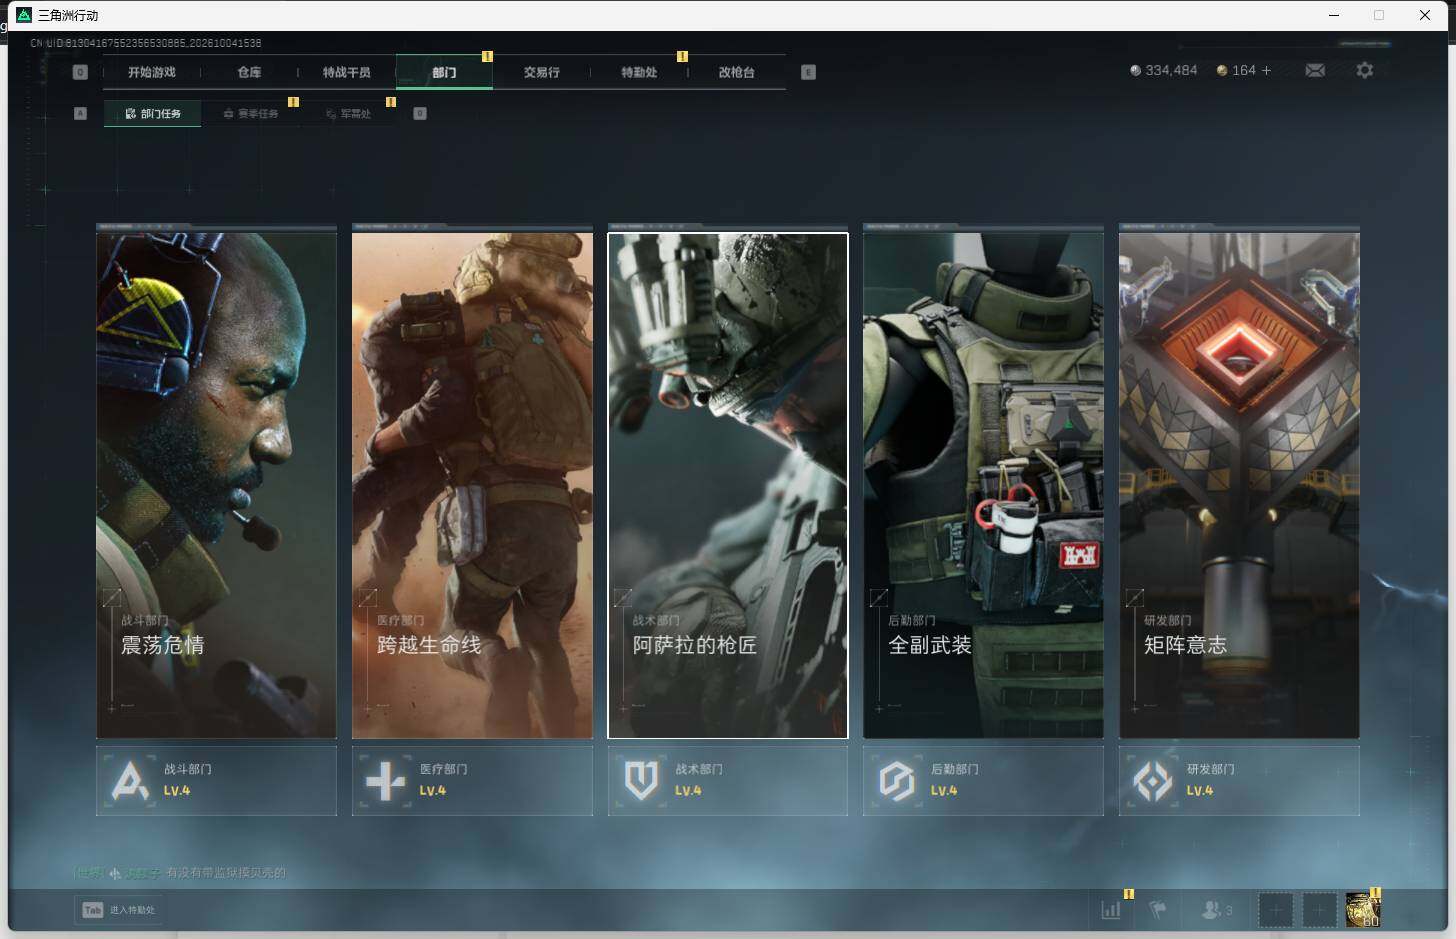Viewport: 1456px width, 939px height.
Task: Switch to the 交易行 tab
Action: [541, 72]
